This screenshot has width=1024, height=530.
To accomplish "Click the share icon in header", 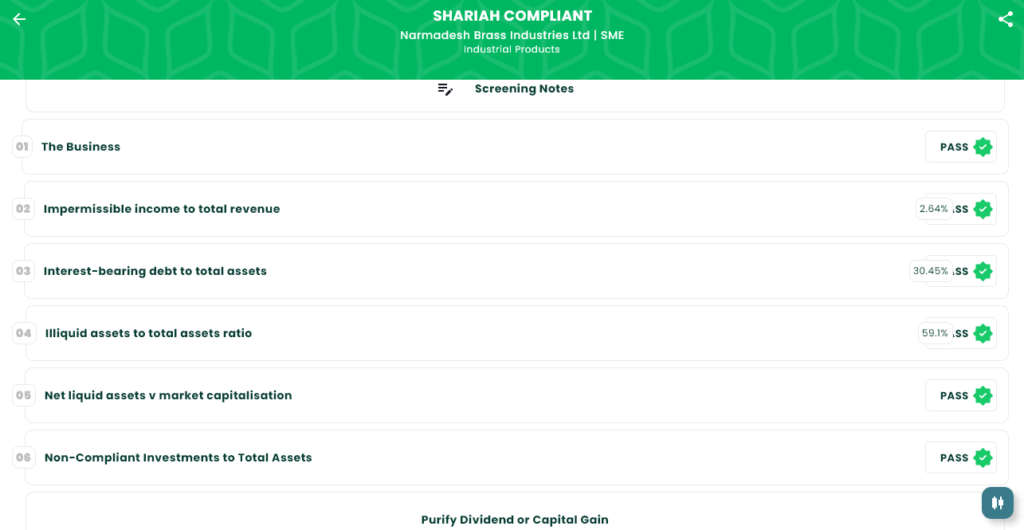I will (x=1005, y=19).
